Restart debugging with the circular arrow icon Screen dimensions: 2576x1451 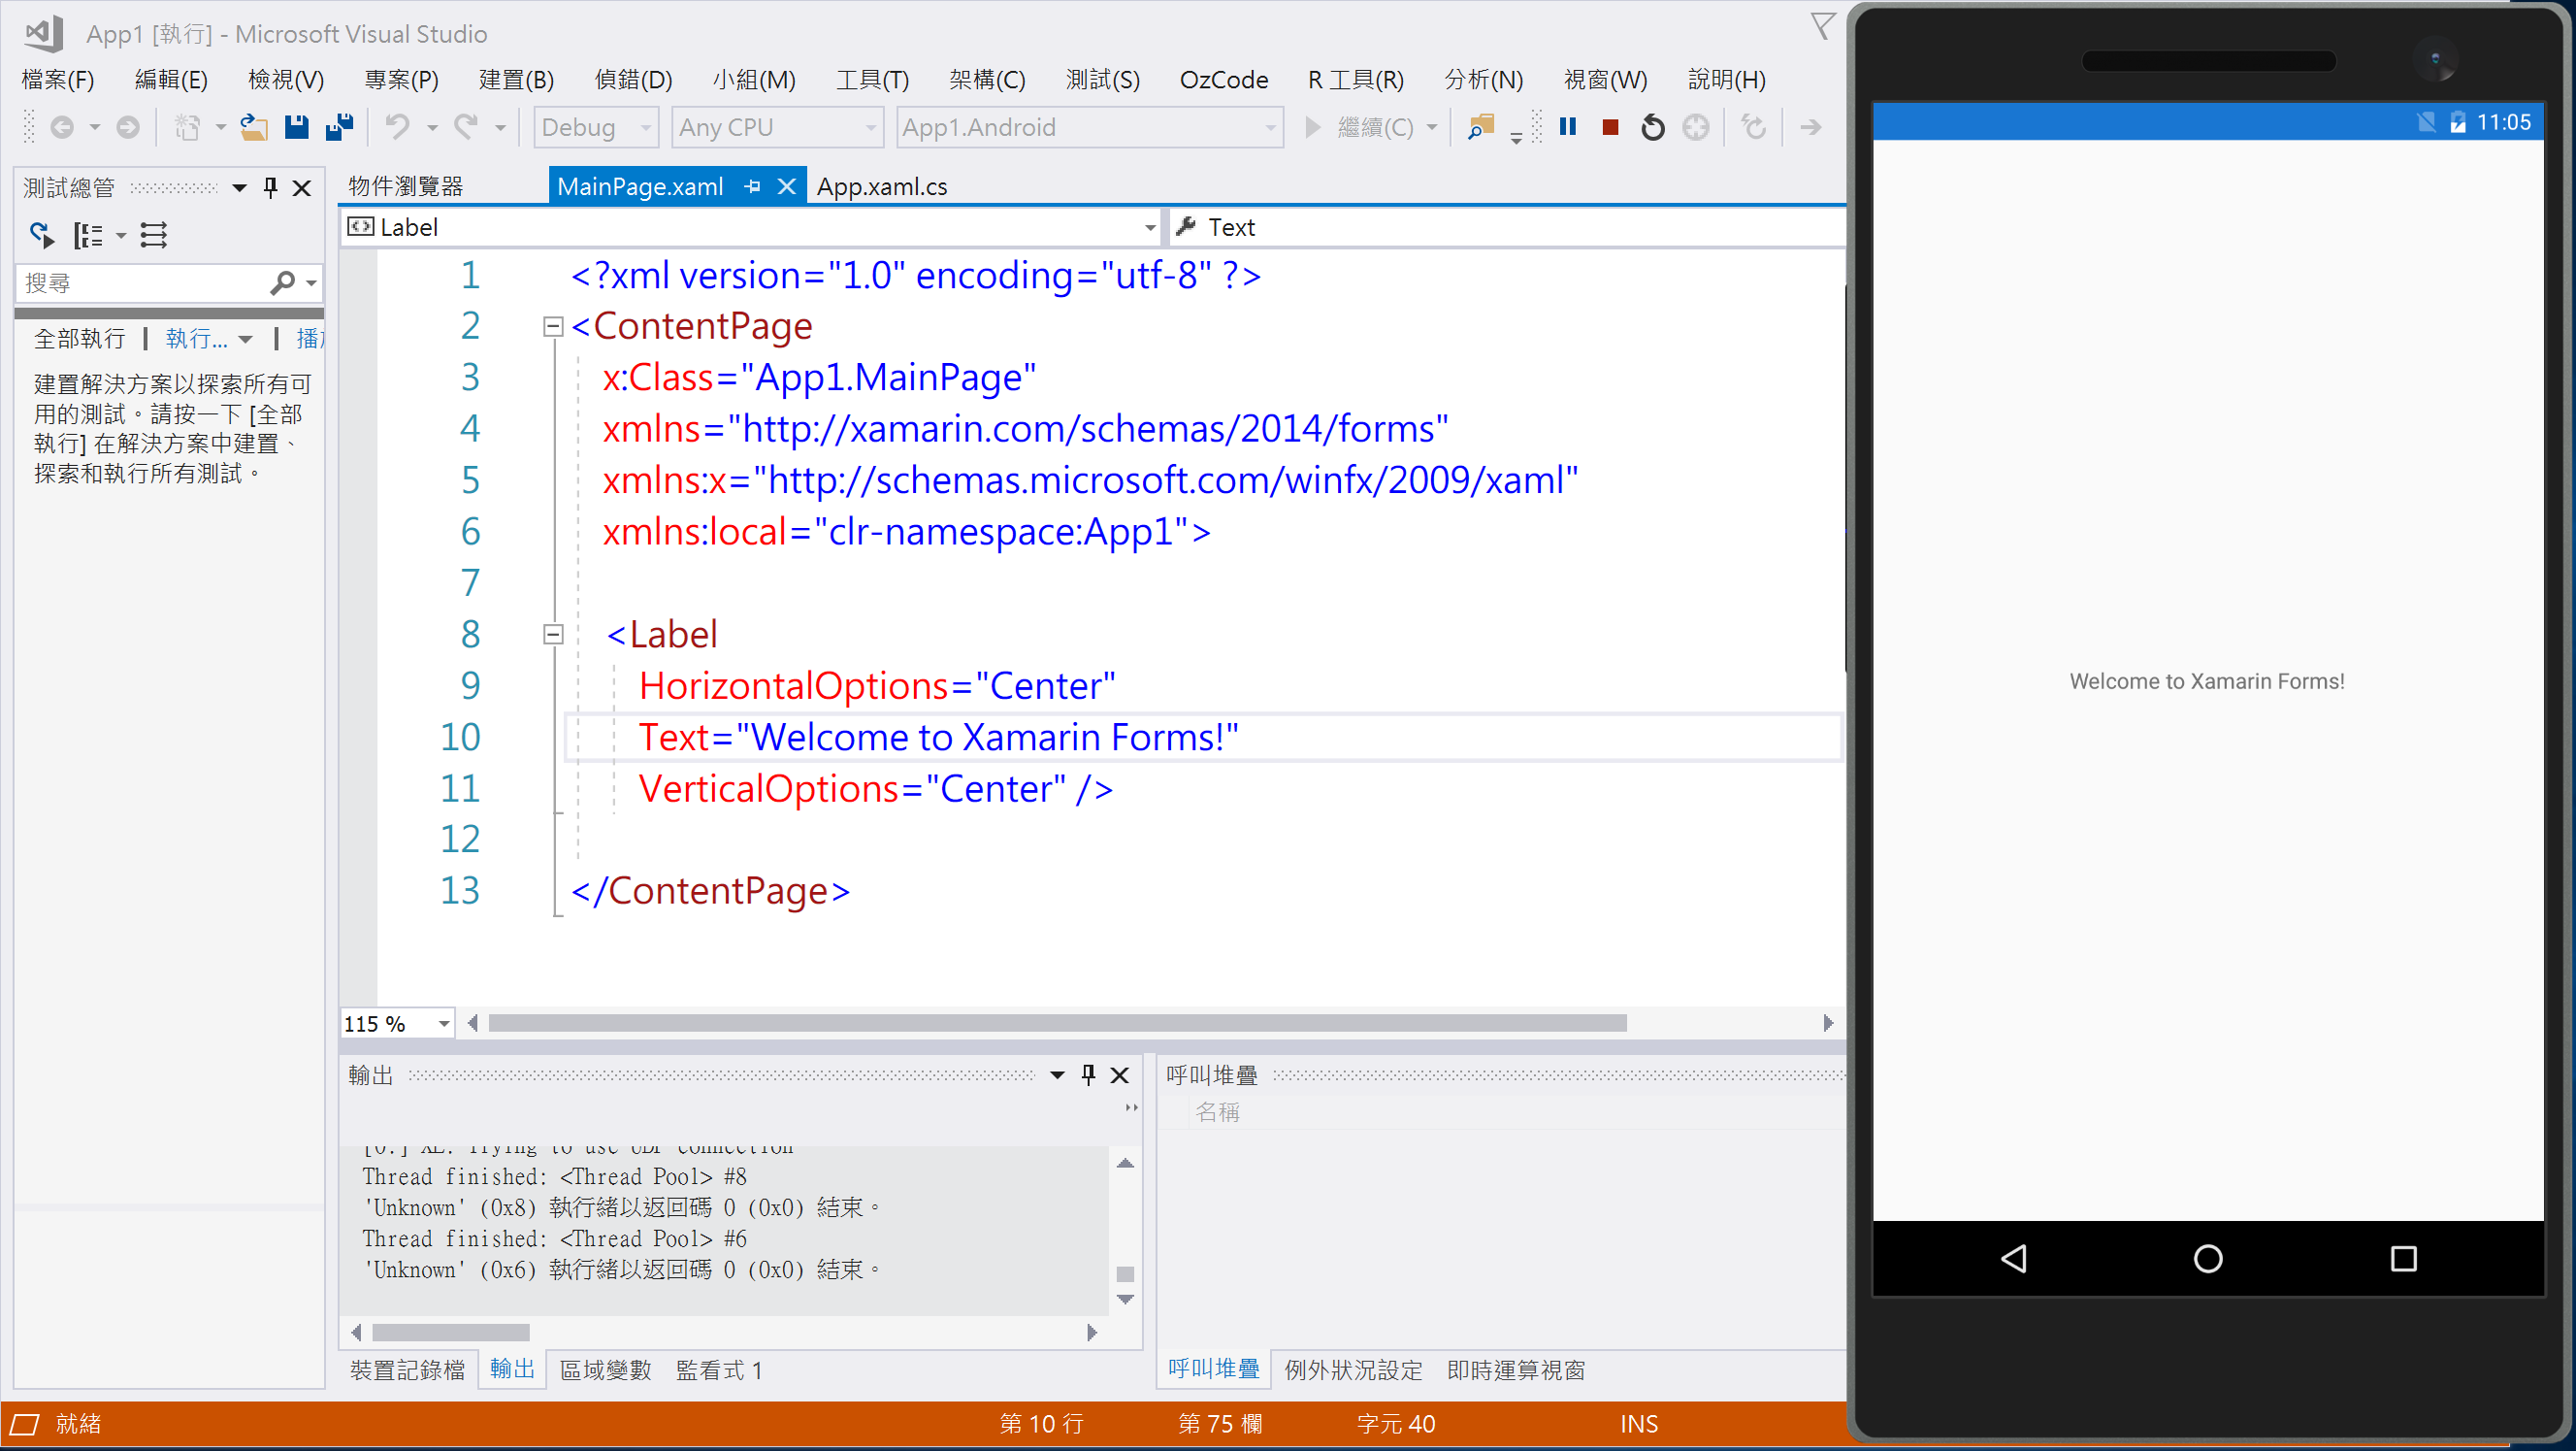coord(1653,127)
